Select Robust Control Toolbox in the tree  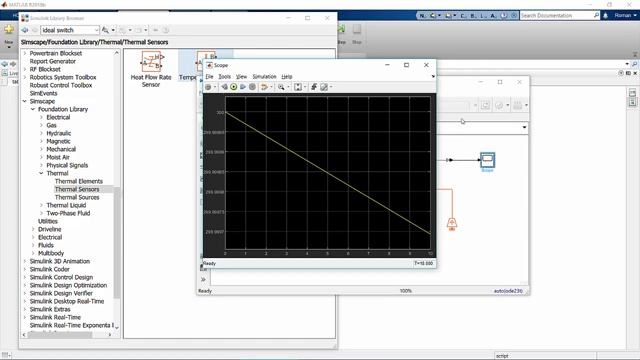point(61,85)
